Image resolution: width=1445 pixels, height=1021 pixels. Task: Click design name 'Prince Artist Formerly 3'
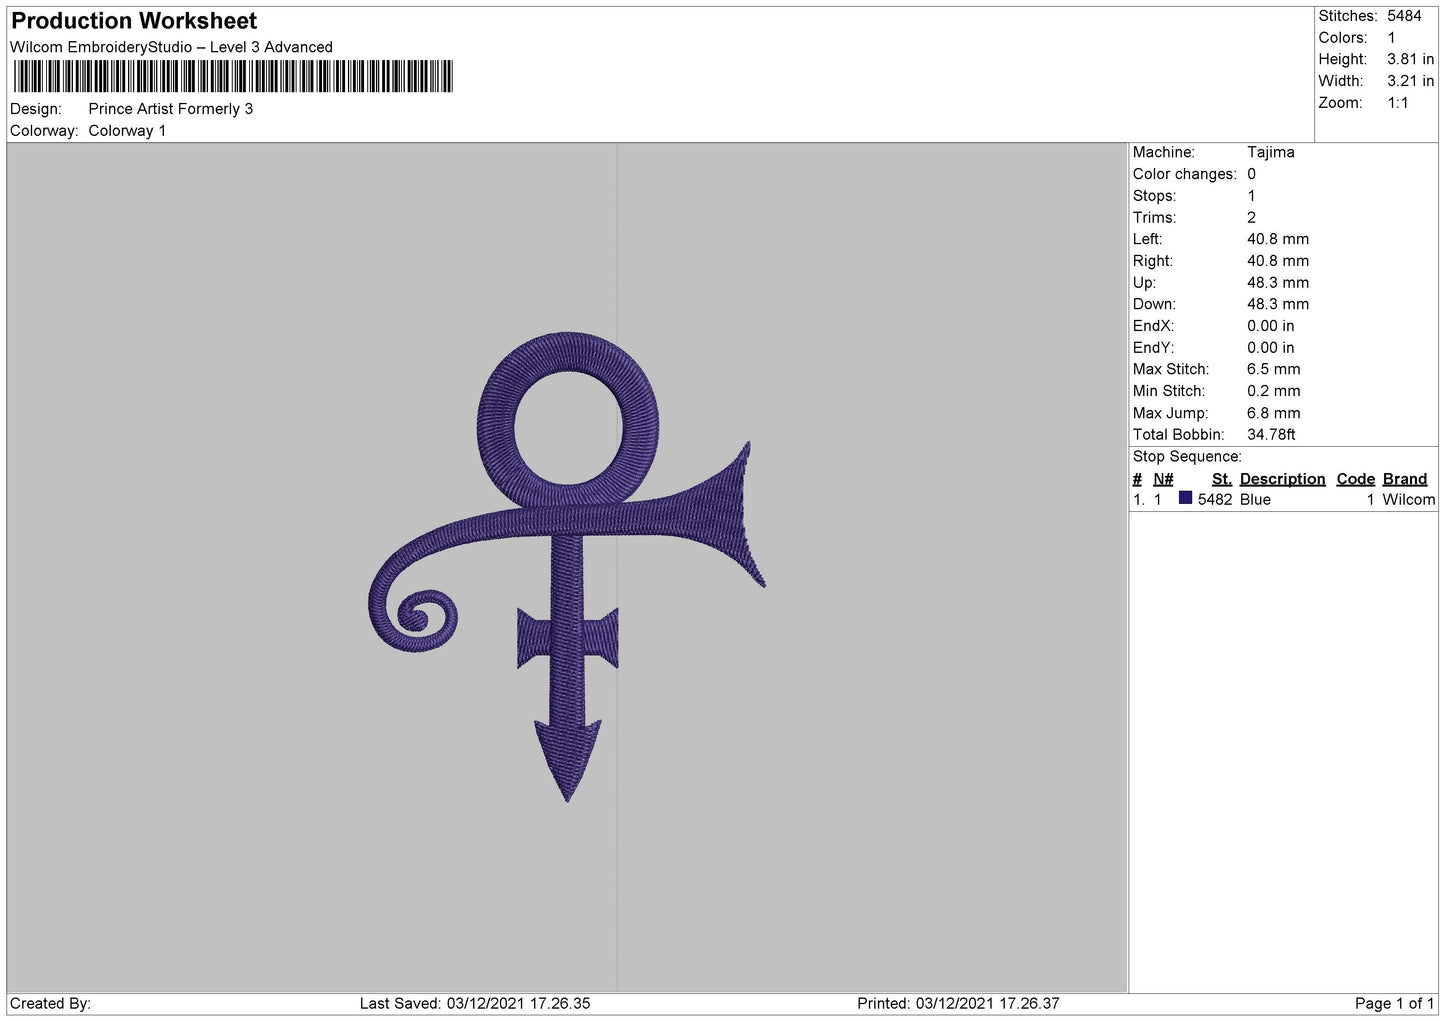click(170, 109)
